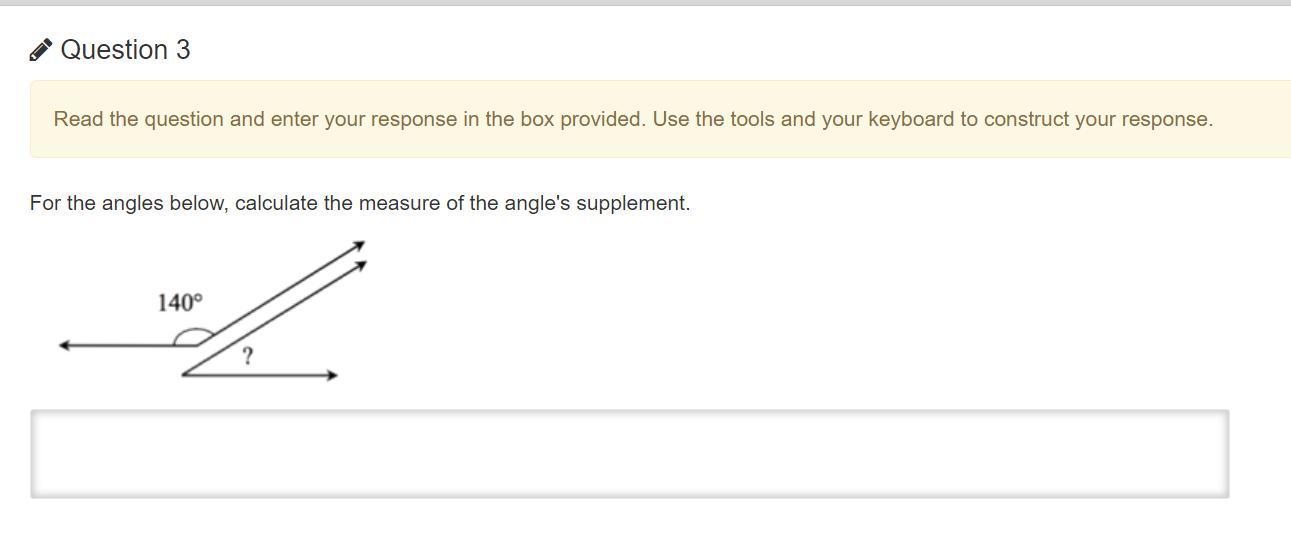Viewport: 1291px width, 544px height.
Task: Click the vertex of the 140° angle
Action: tap(200, 345)
